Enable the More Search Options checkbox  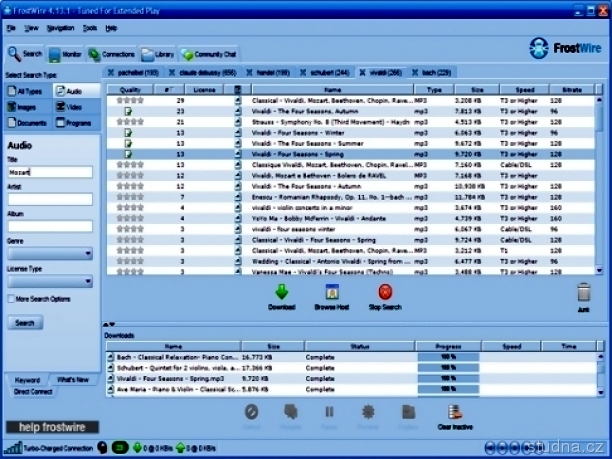tap(11, 299)
